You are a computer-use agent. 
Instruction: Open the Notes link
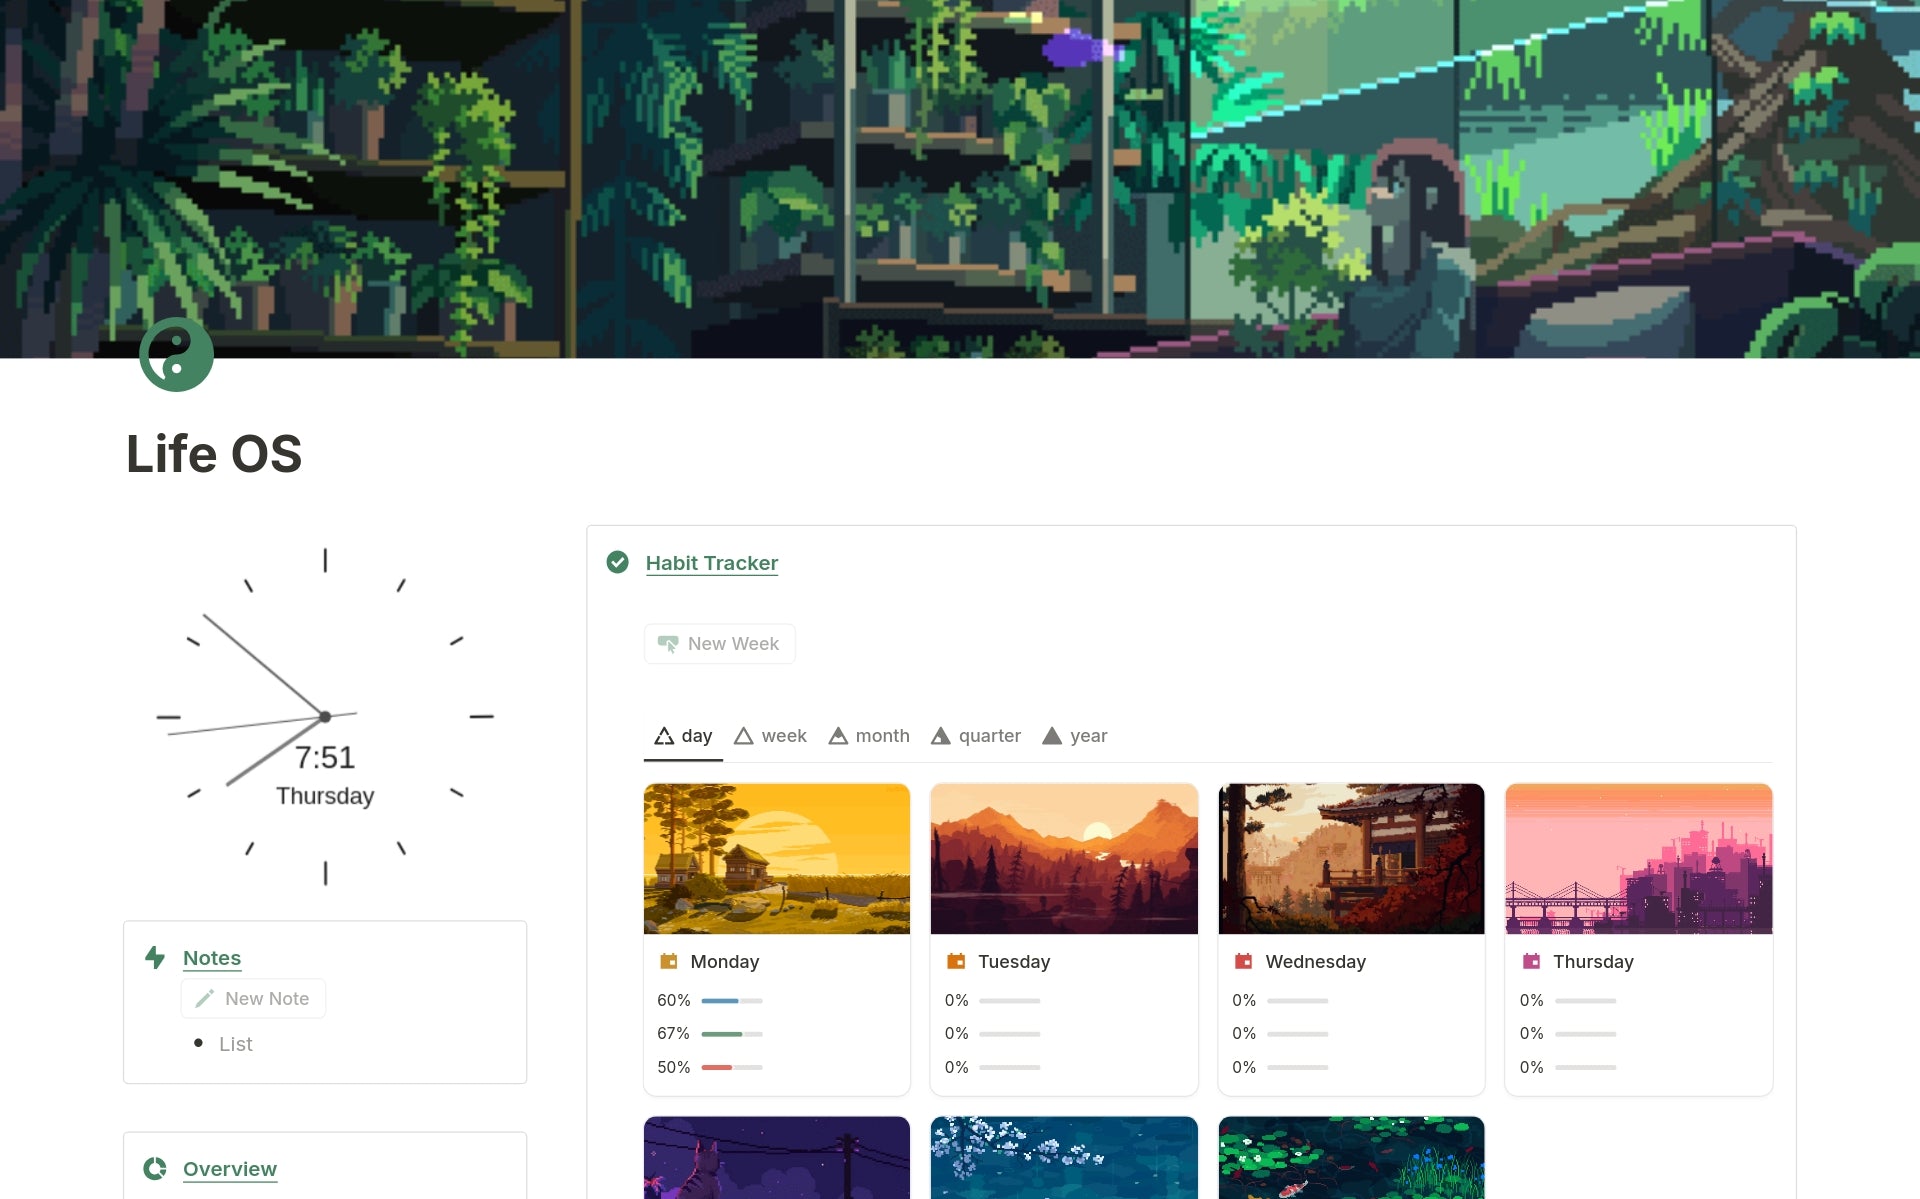coord(212,958)
